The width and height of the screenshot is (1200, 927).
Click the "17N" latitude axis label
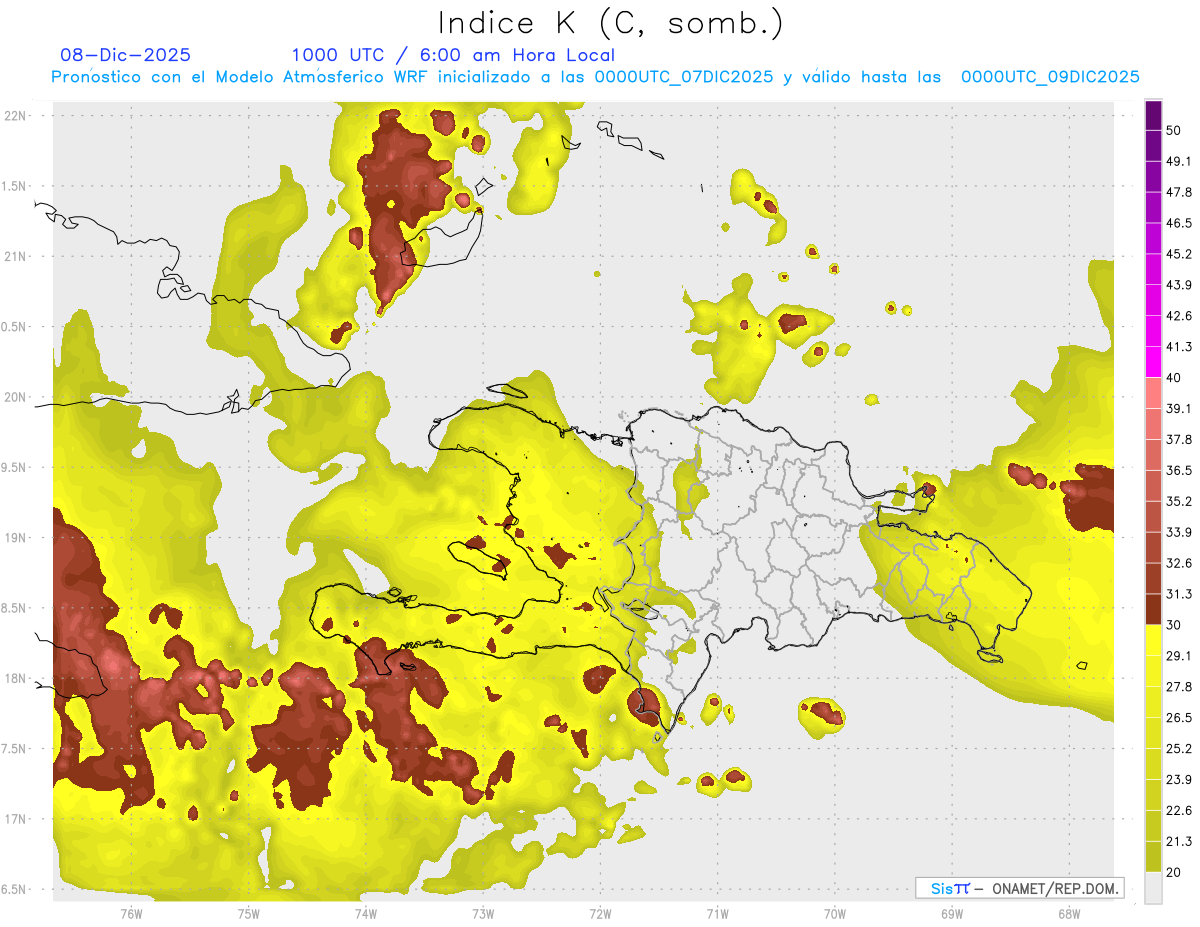(x=15, y=820)
